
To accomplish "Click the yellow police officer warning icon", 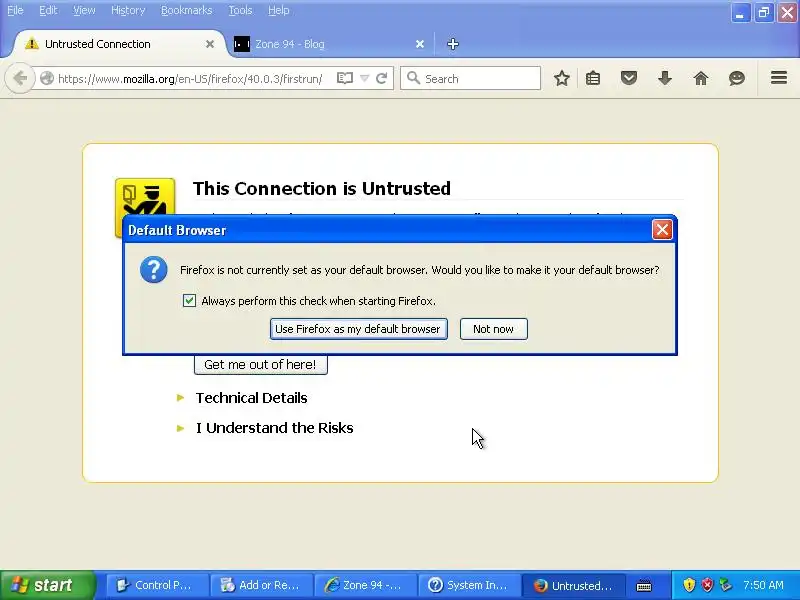I will click(x=145, y=197).
